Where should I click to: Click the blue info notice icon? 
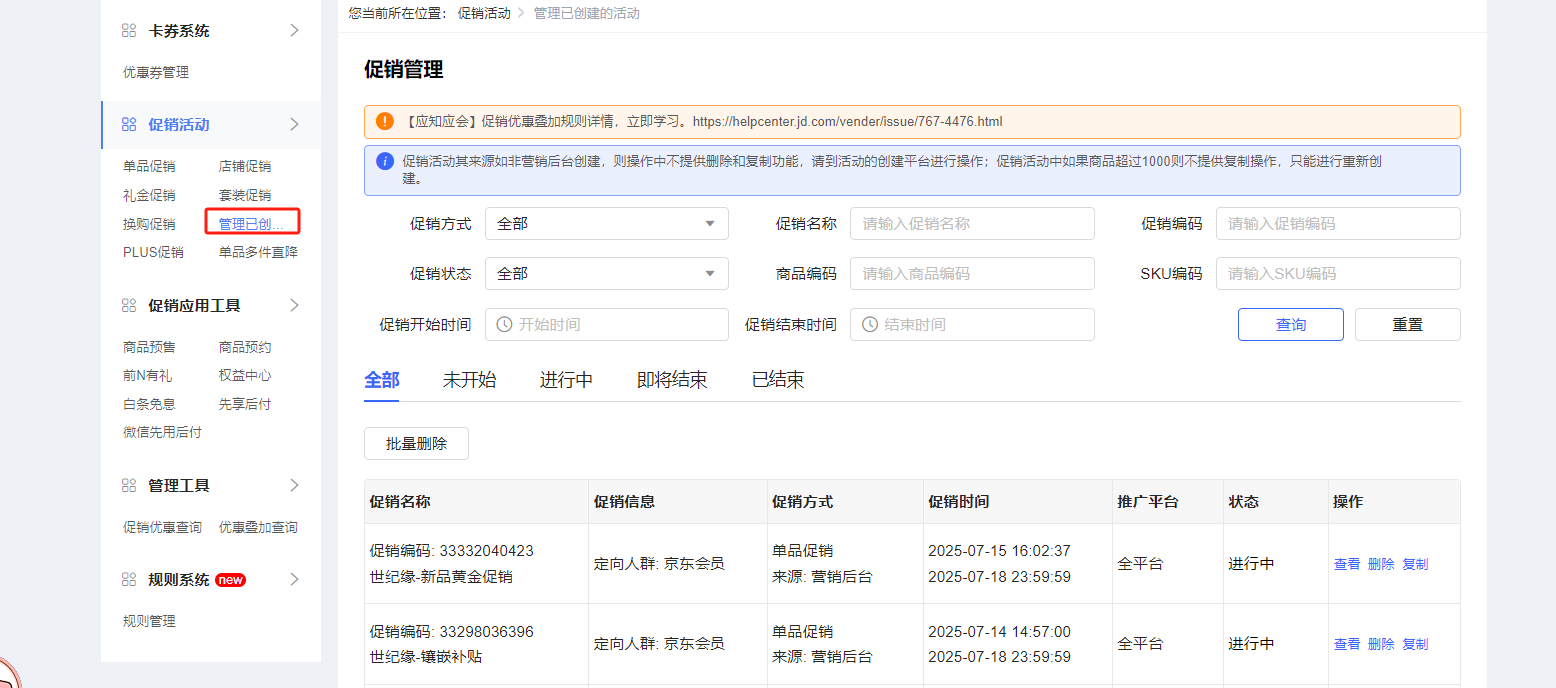(385, 161)
